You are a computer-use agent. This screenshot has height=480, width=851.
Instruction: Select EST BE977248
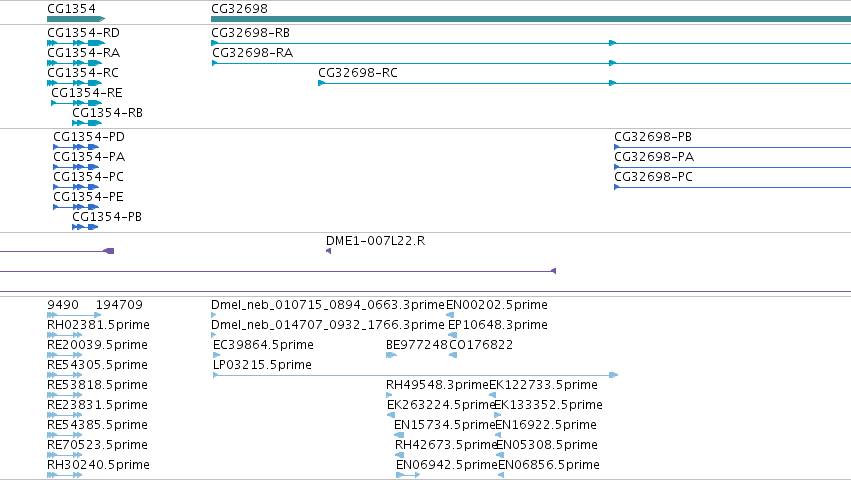tap(417, 345)
